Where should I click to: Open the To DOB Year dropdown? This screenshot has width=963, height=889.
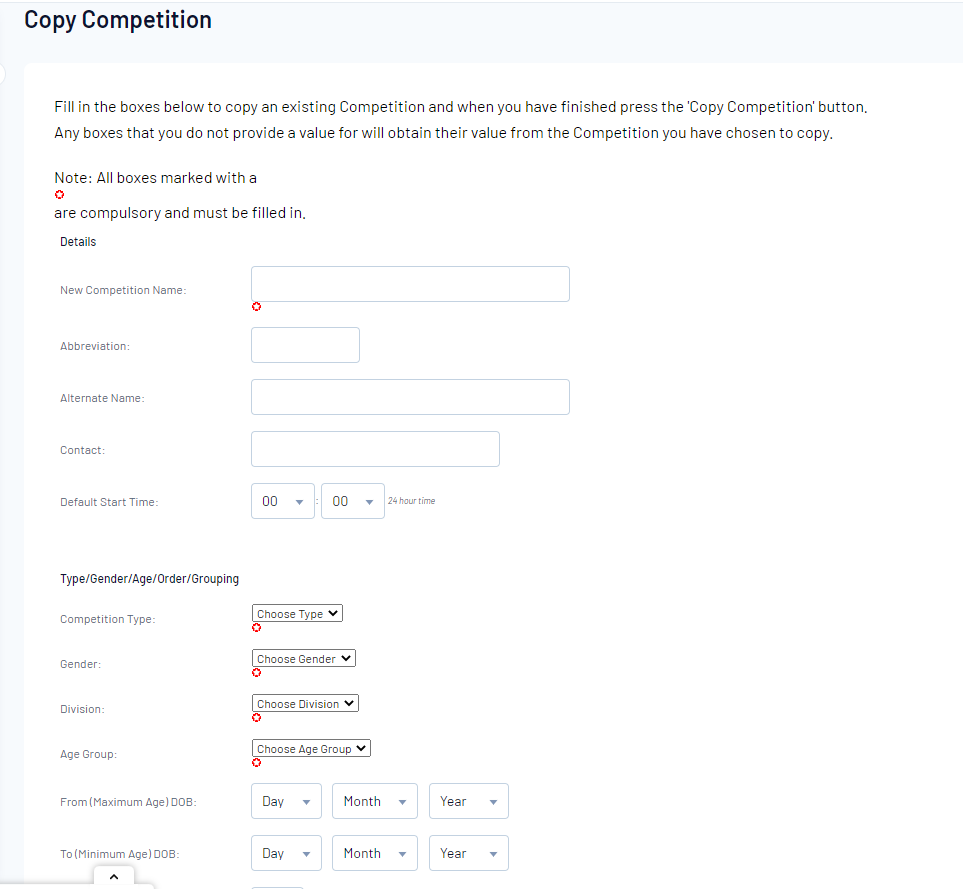point(469,853)
